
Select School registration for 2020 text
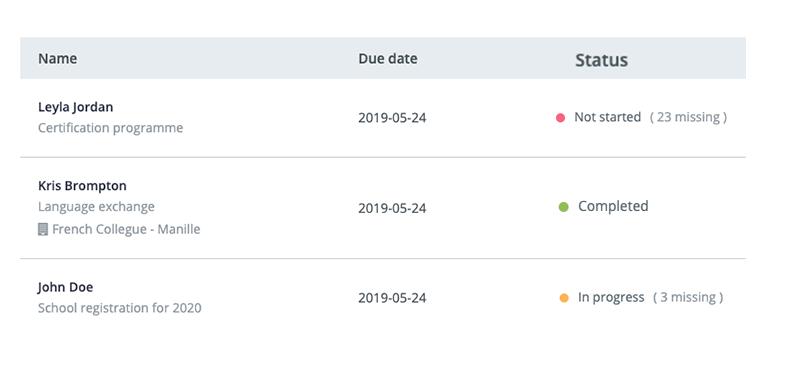pos(120,307)
